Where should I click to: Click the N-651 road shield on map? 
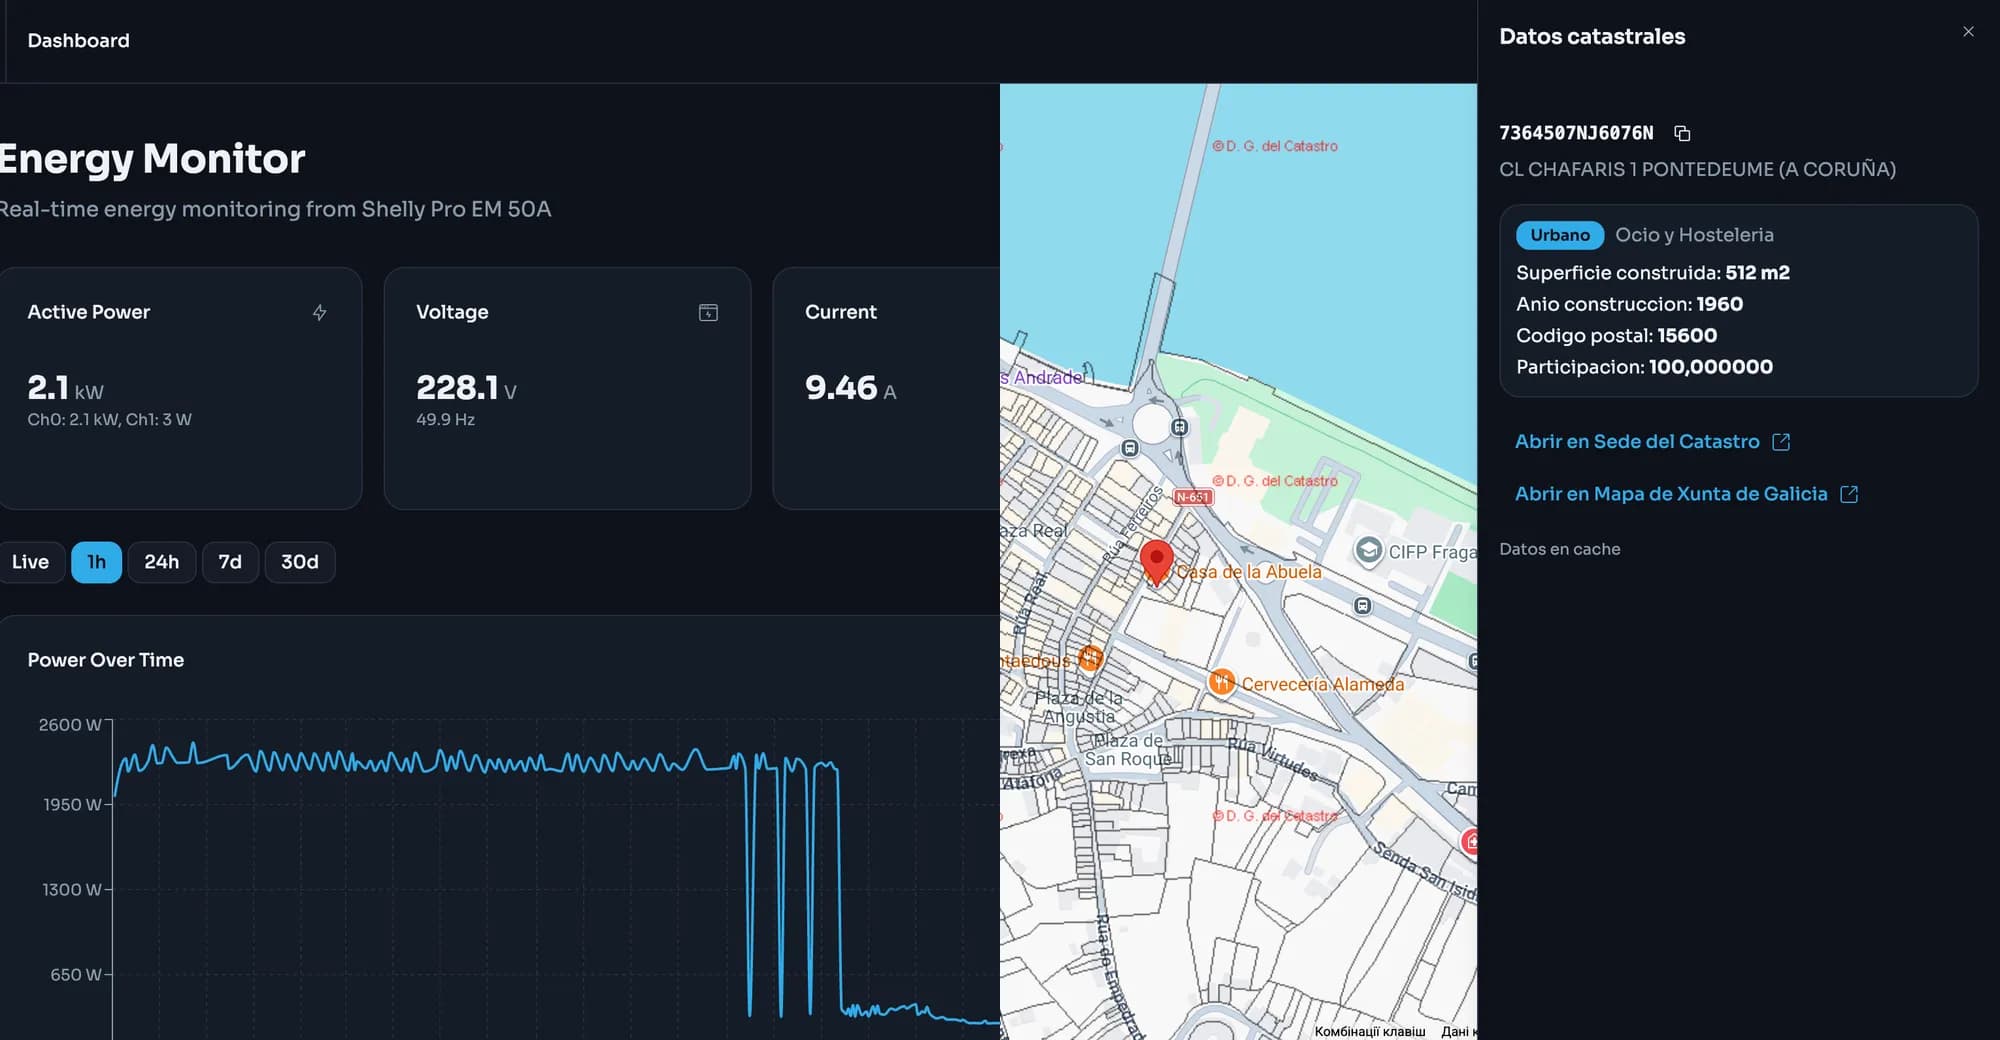point(1192,497)
